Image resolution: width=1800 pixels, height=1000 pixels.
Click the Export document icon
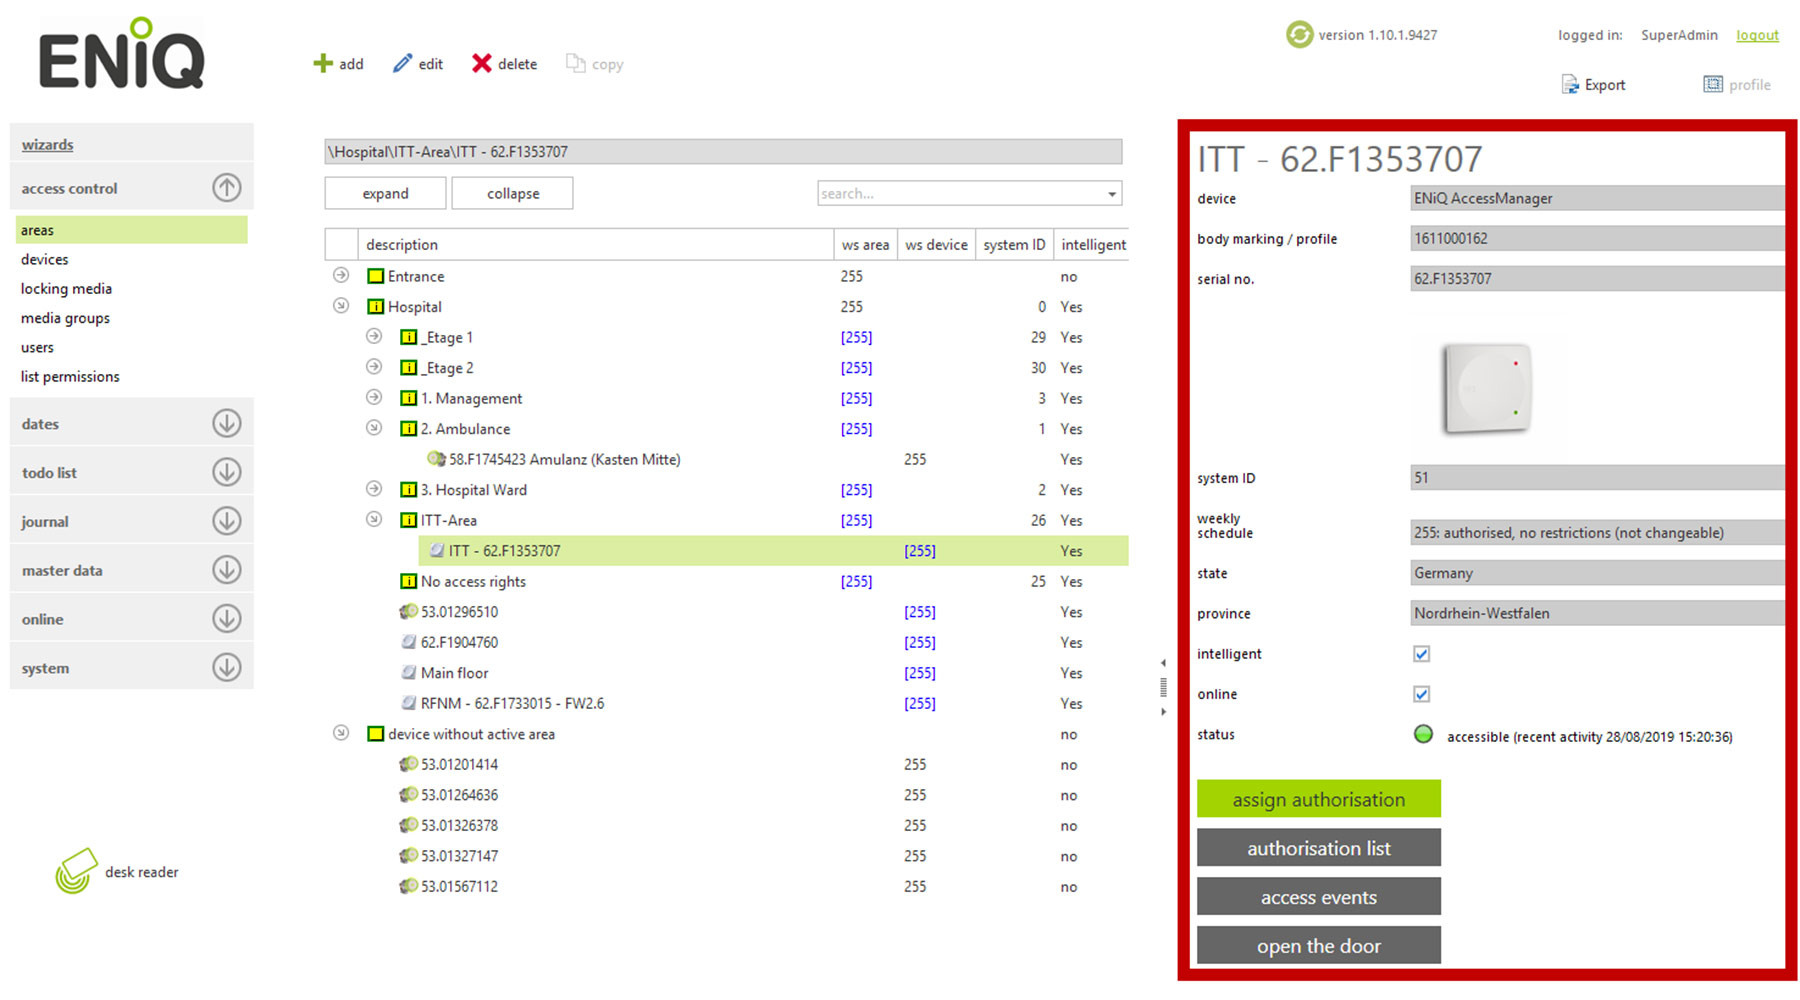[x=1570, y=85]
